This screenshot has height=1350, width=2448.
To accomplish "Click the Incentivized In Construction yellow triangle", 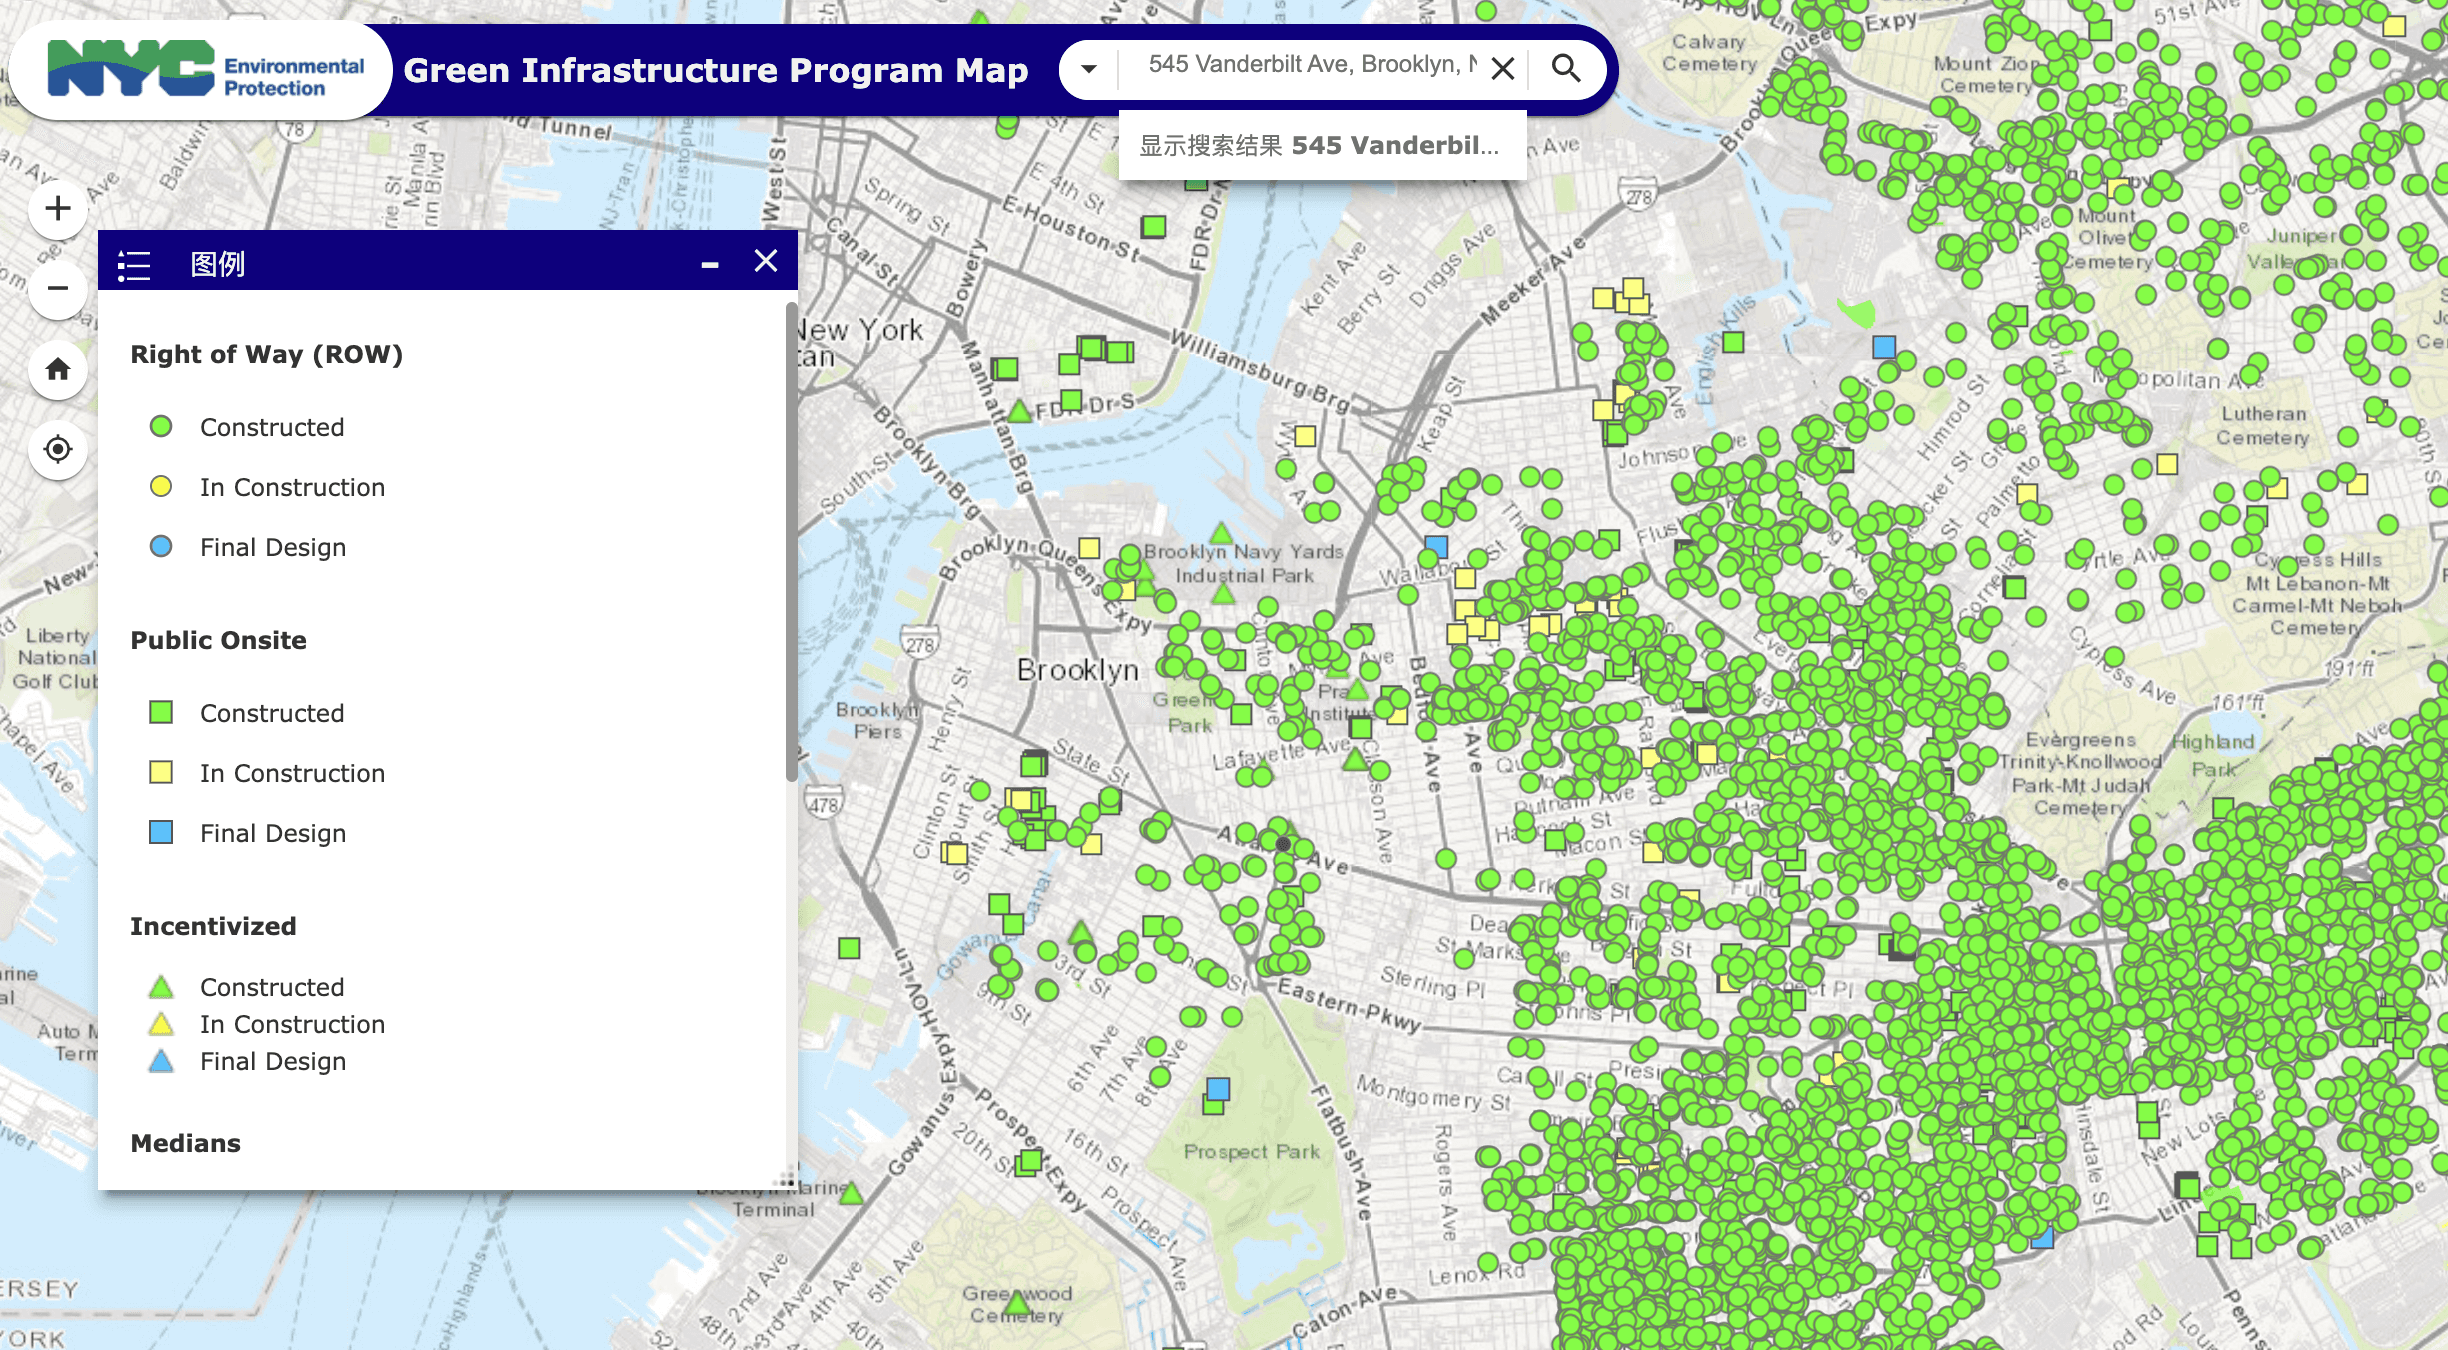I will tap(161, 1024).
